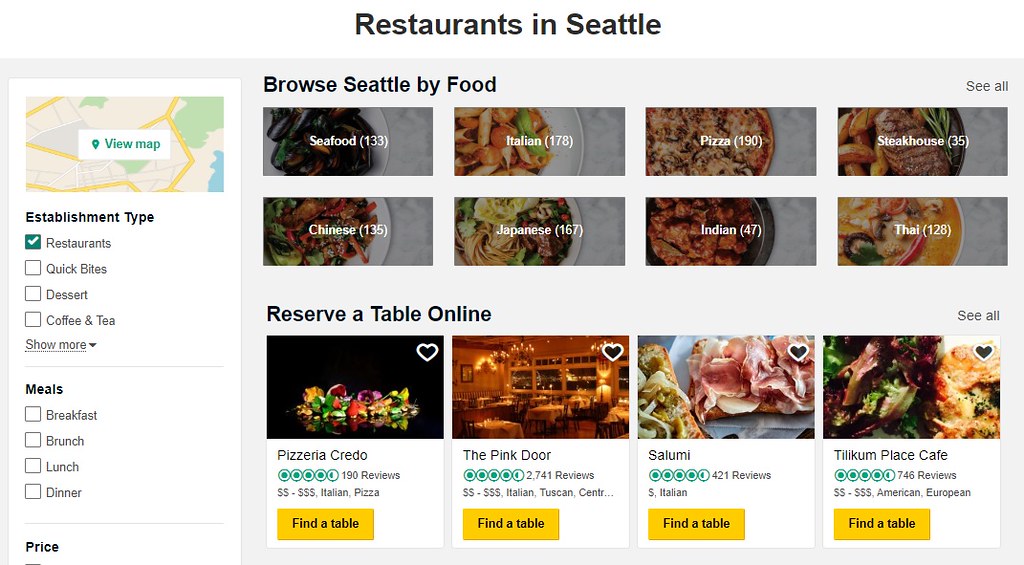
Task: Enable the Quick Bites filter
Action: (33, 268)
